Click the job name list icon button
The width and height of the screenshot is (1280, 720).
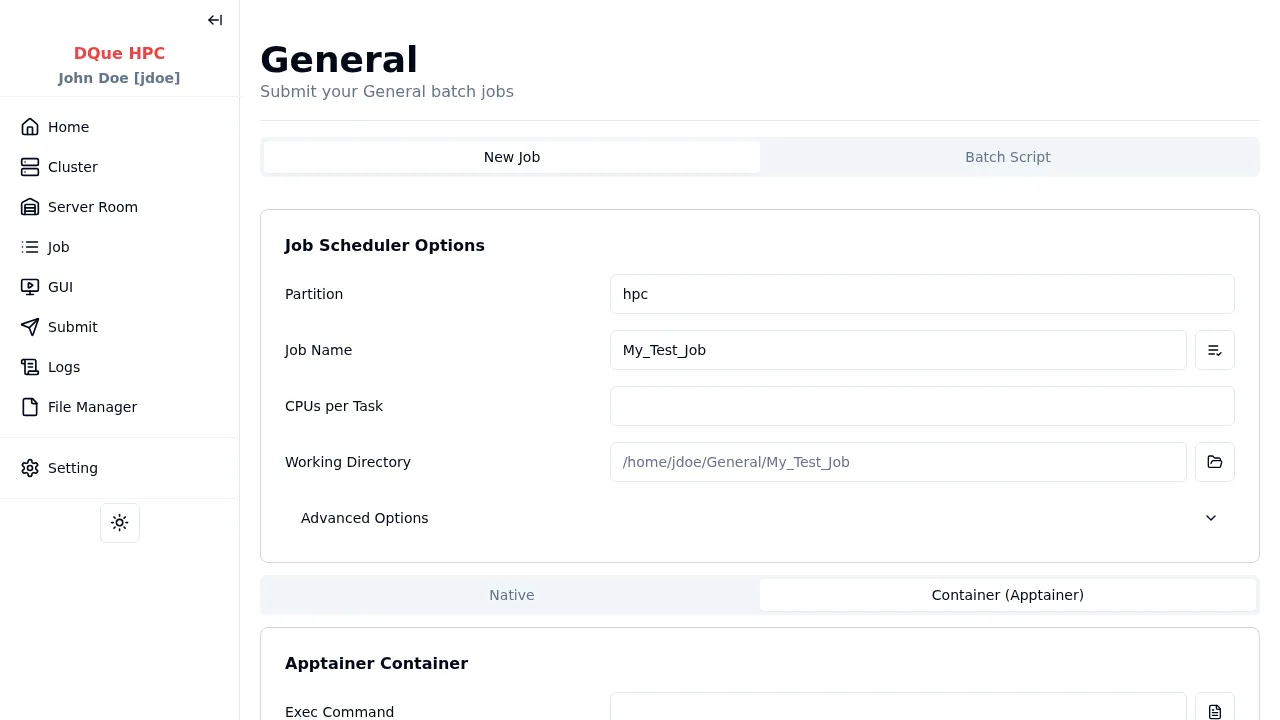pos(1214,350)
